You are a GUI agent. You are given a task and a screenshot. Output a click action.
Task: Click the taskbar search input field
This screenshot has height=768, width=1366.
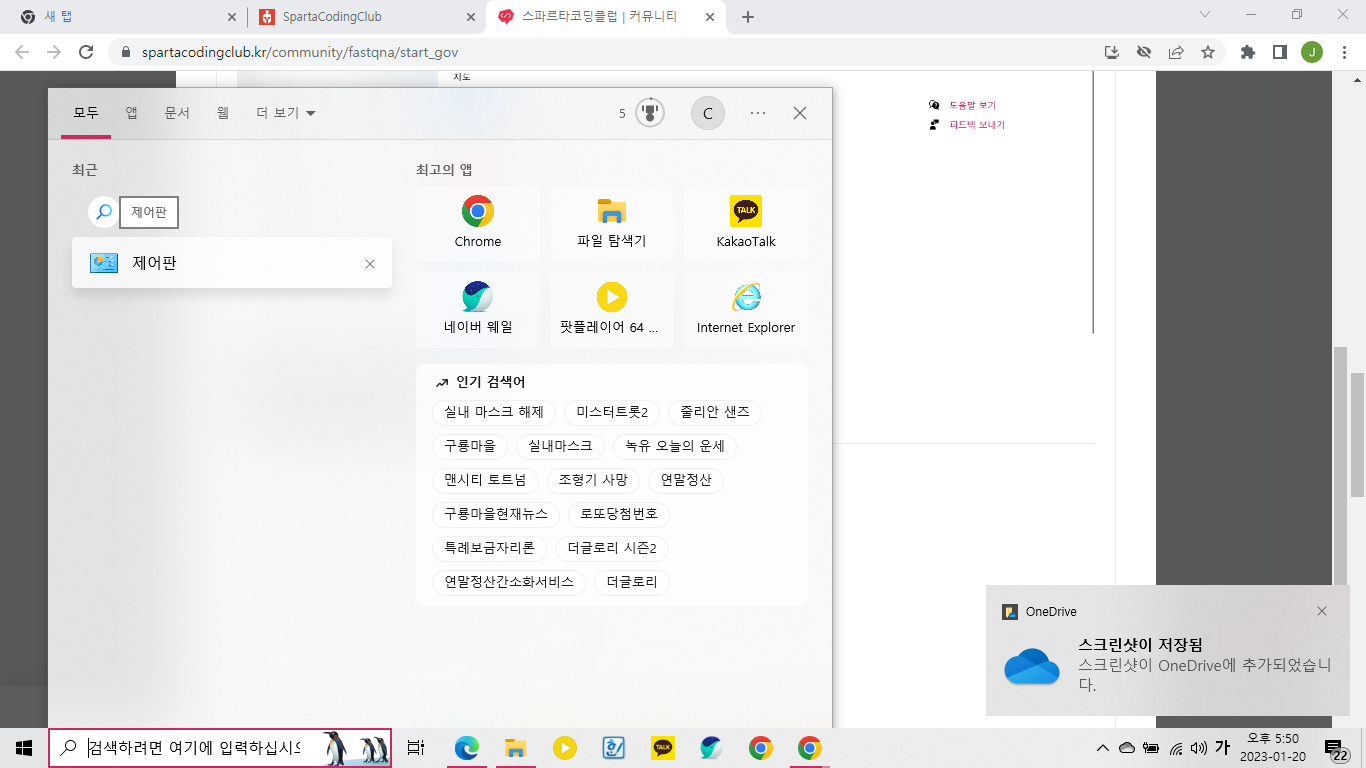[220, 748]
